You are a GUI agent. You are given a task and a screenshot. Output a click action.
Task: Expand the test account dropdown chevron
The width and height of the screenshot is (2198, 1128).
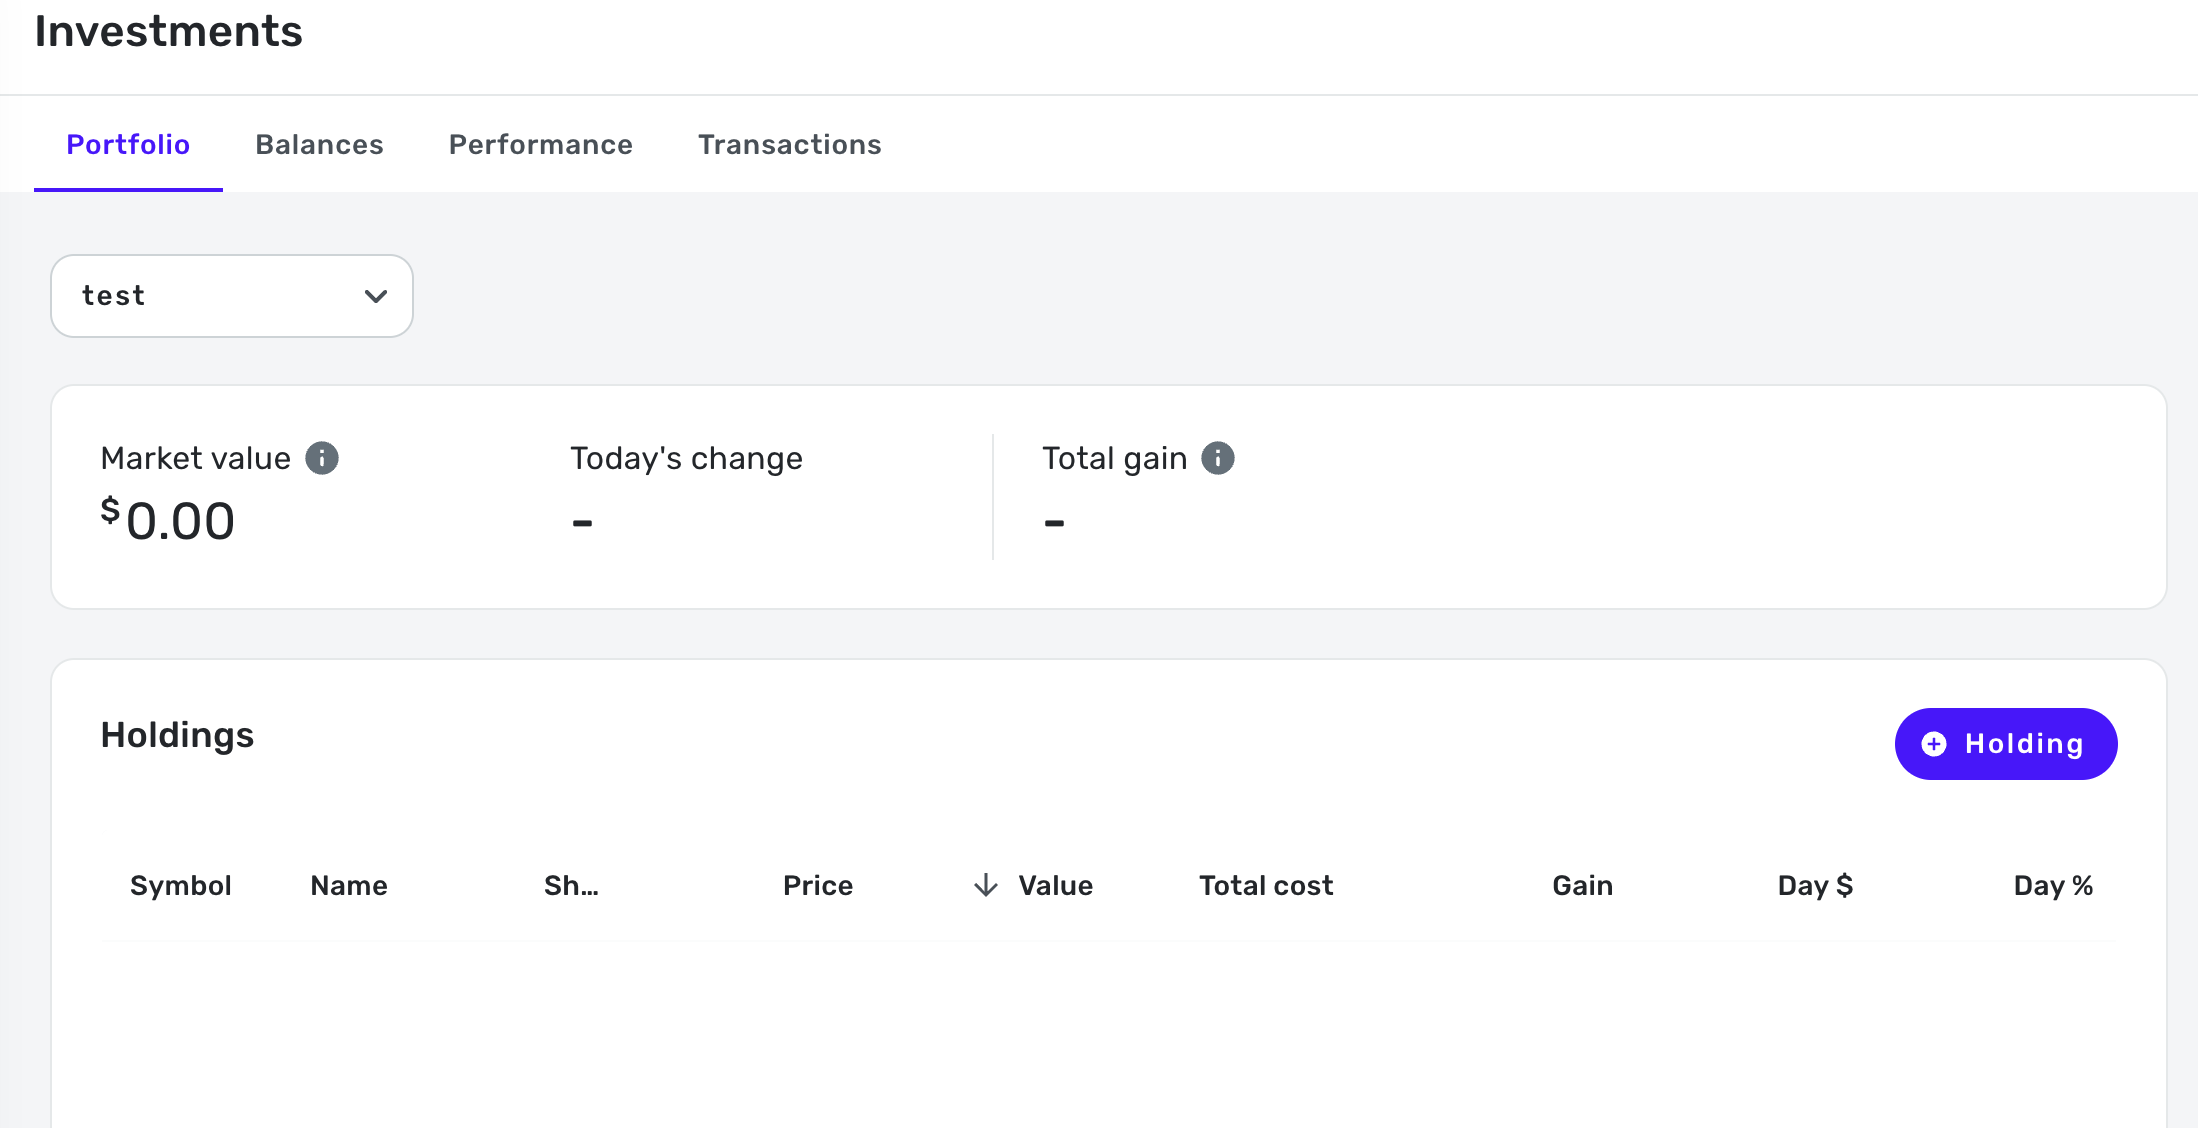click(x=376, y=296)
